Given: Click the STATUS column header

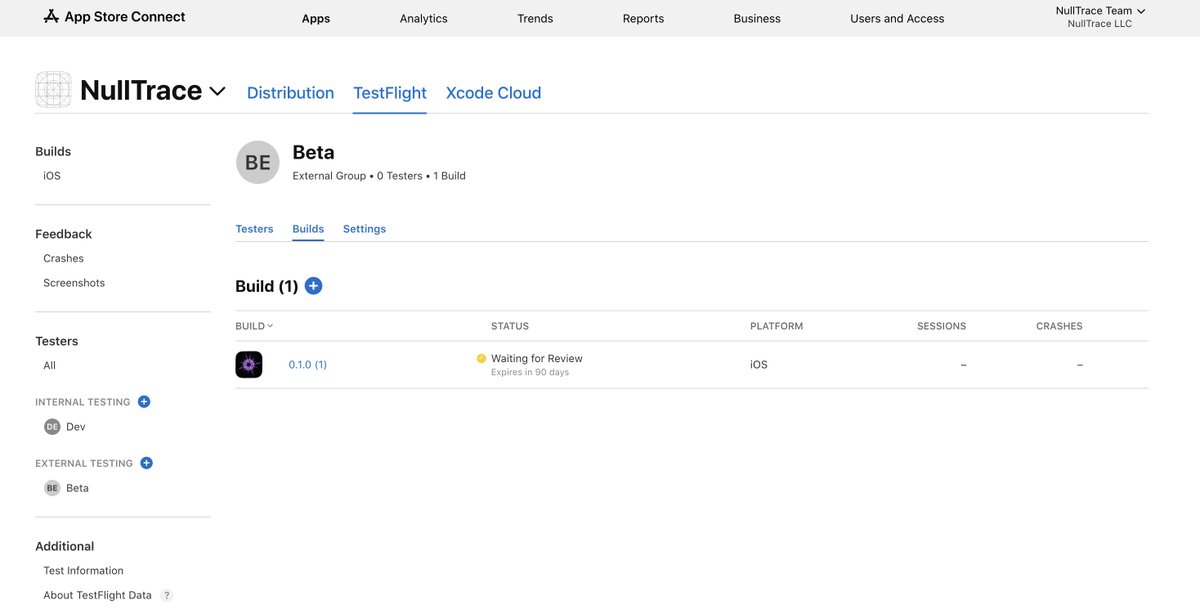Looking at the screenshot, I should 510,326.
